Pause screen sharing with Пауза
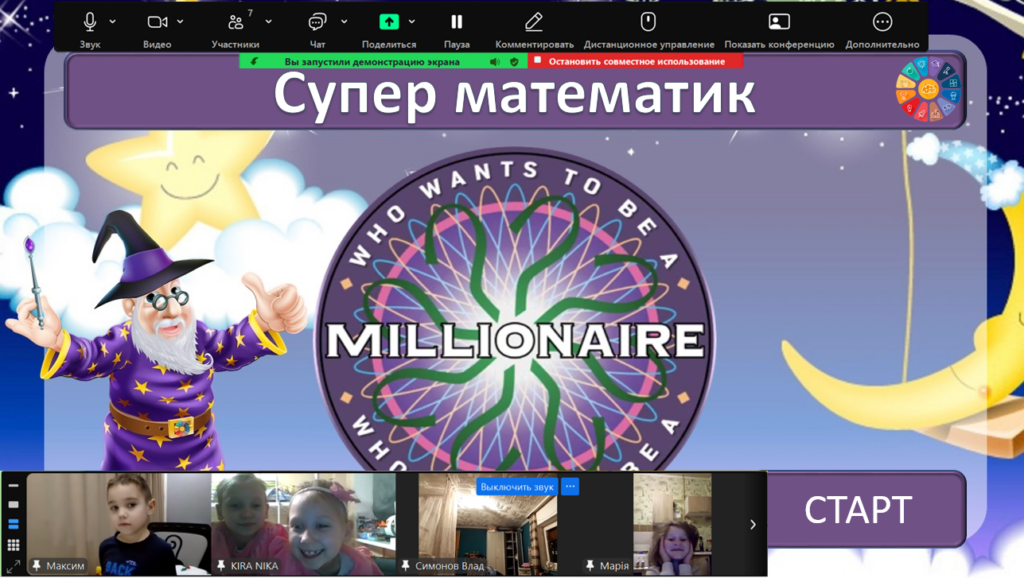The width and height of the screenshot is (1024, 578). tap(456, 22)
